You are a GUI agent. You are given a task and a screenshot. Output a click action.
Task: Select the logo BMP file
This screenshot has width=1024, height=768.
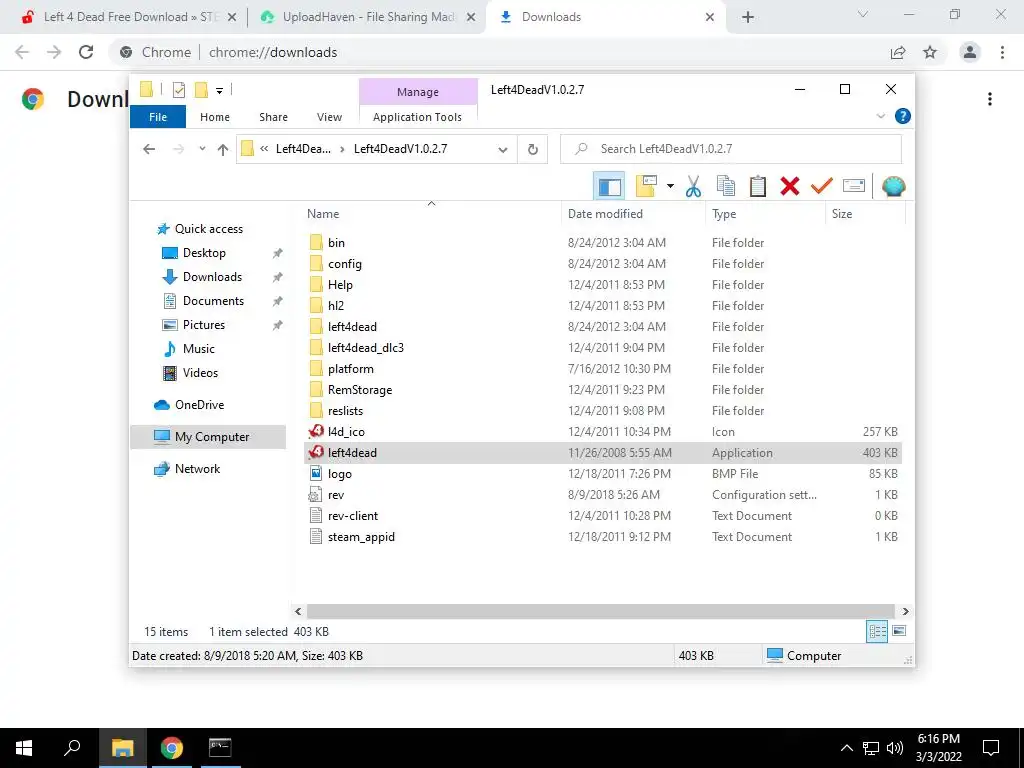point(340,474)
